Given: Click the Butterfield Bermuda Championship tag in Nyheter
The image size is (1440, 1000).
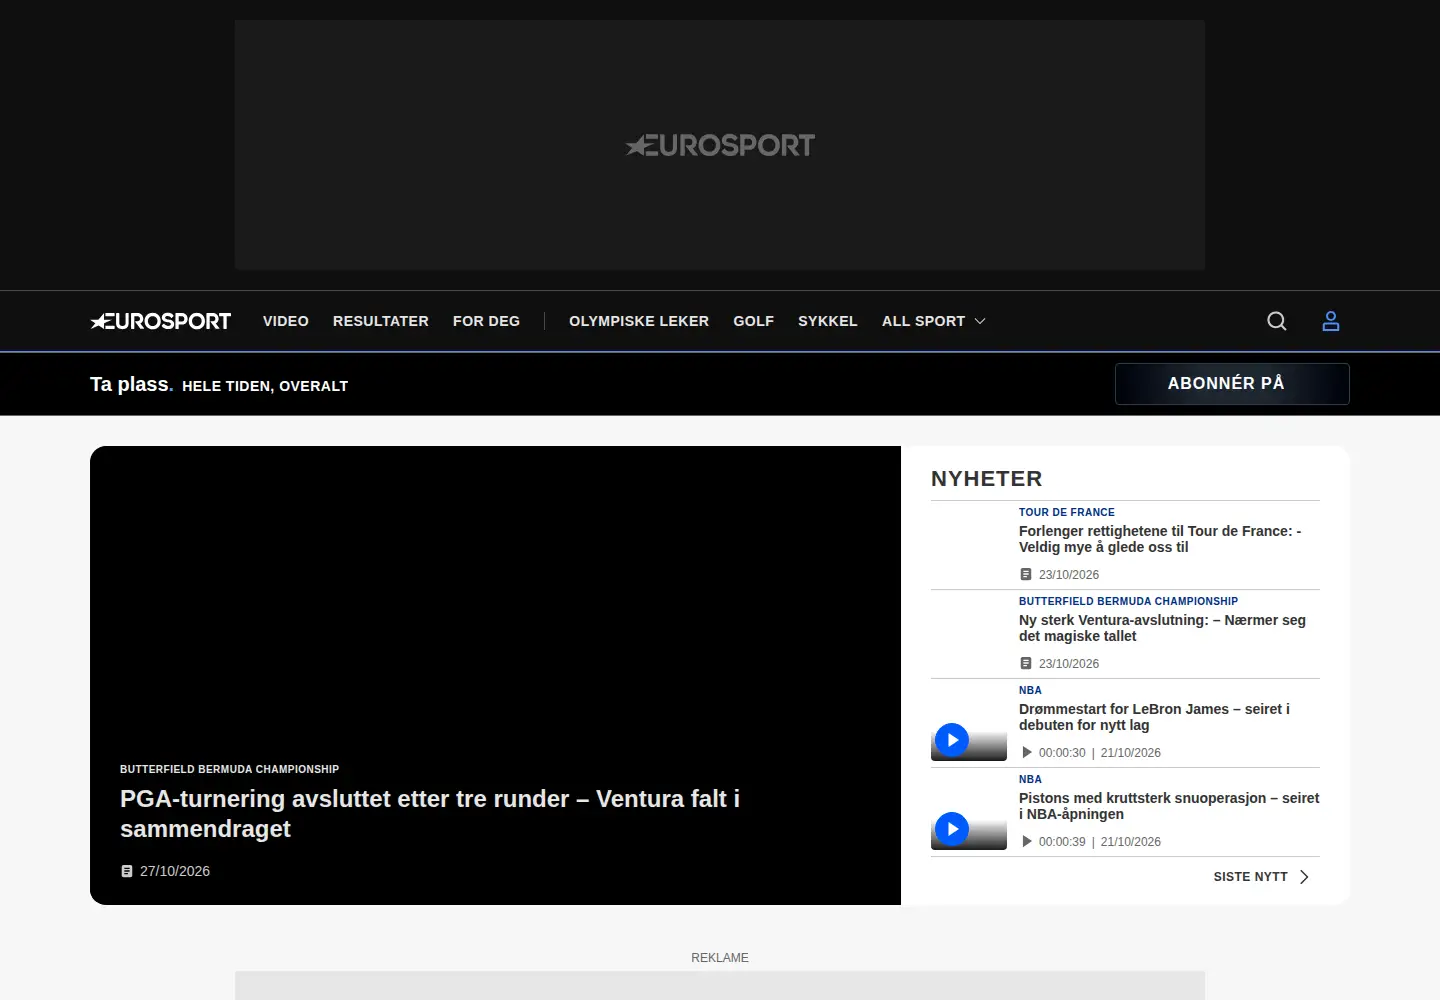Looking at the screenshot, I should [1128, 601].
